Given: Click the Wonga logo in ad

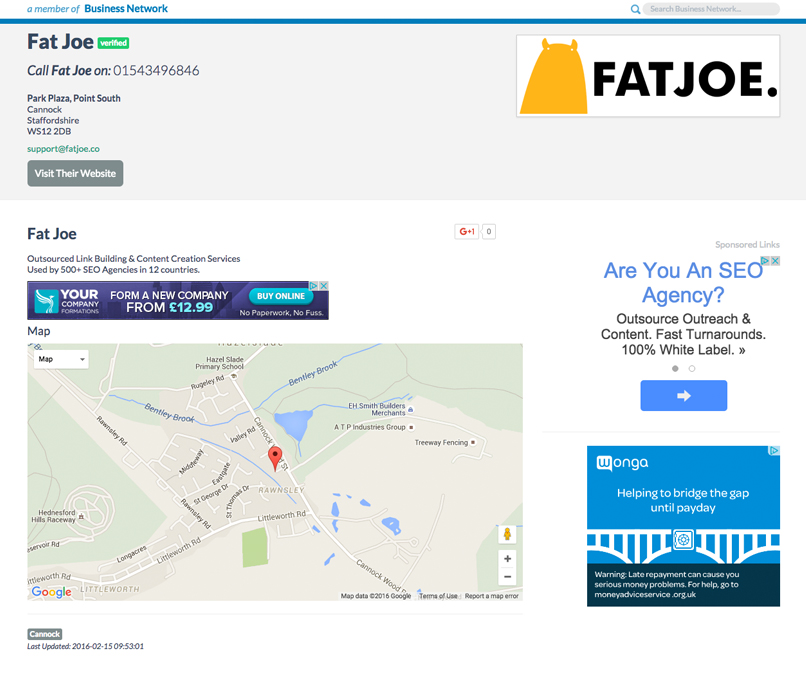Looking at the screenshot, I should point(622,463).
